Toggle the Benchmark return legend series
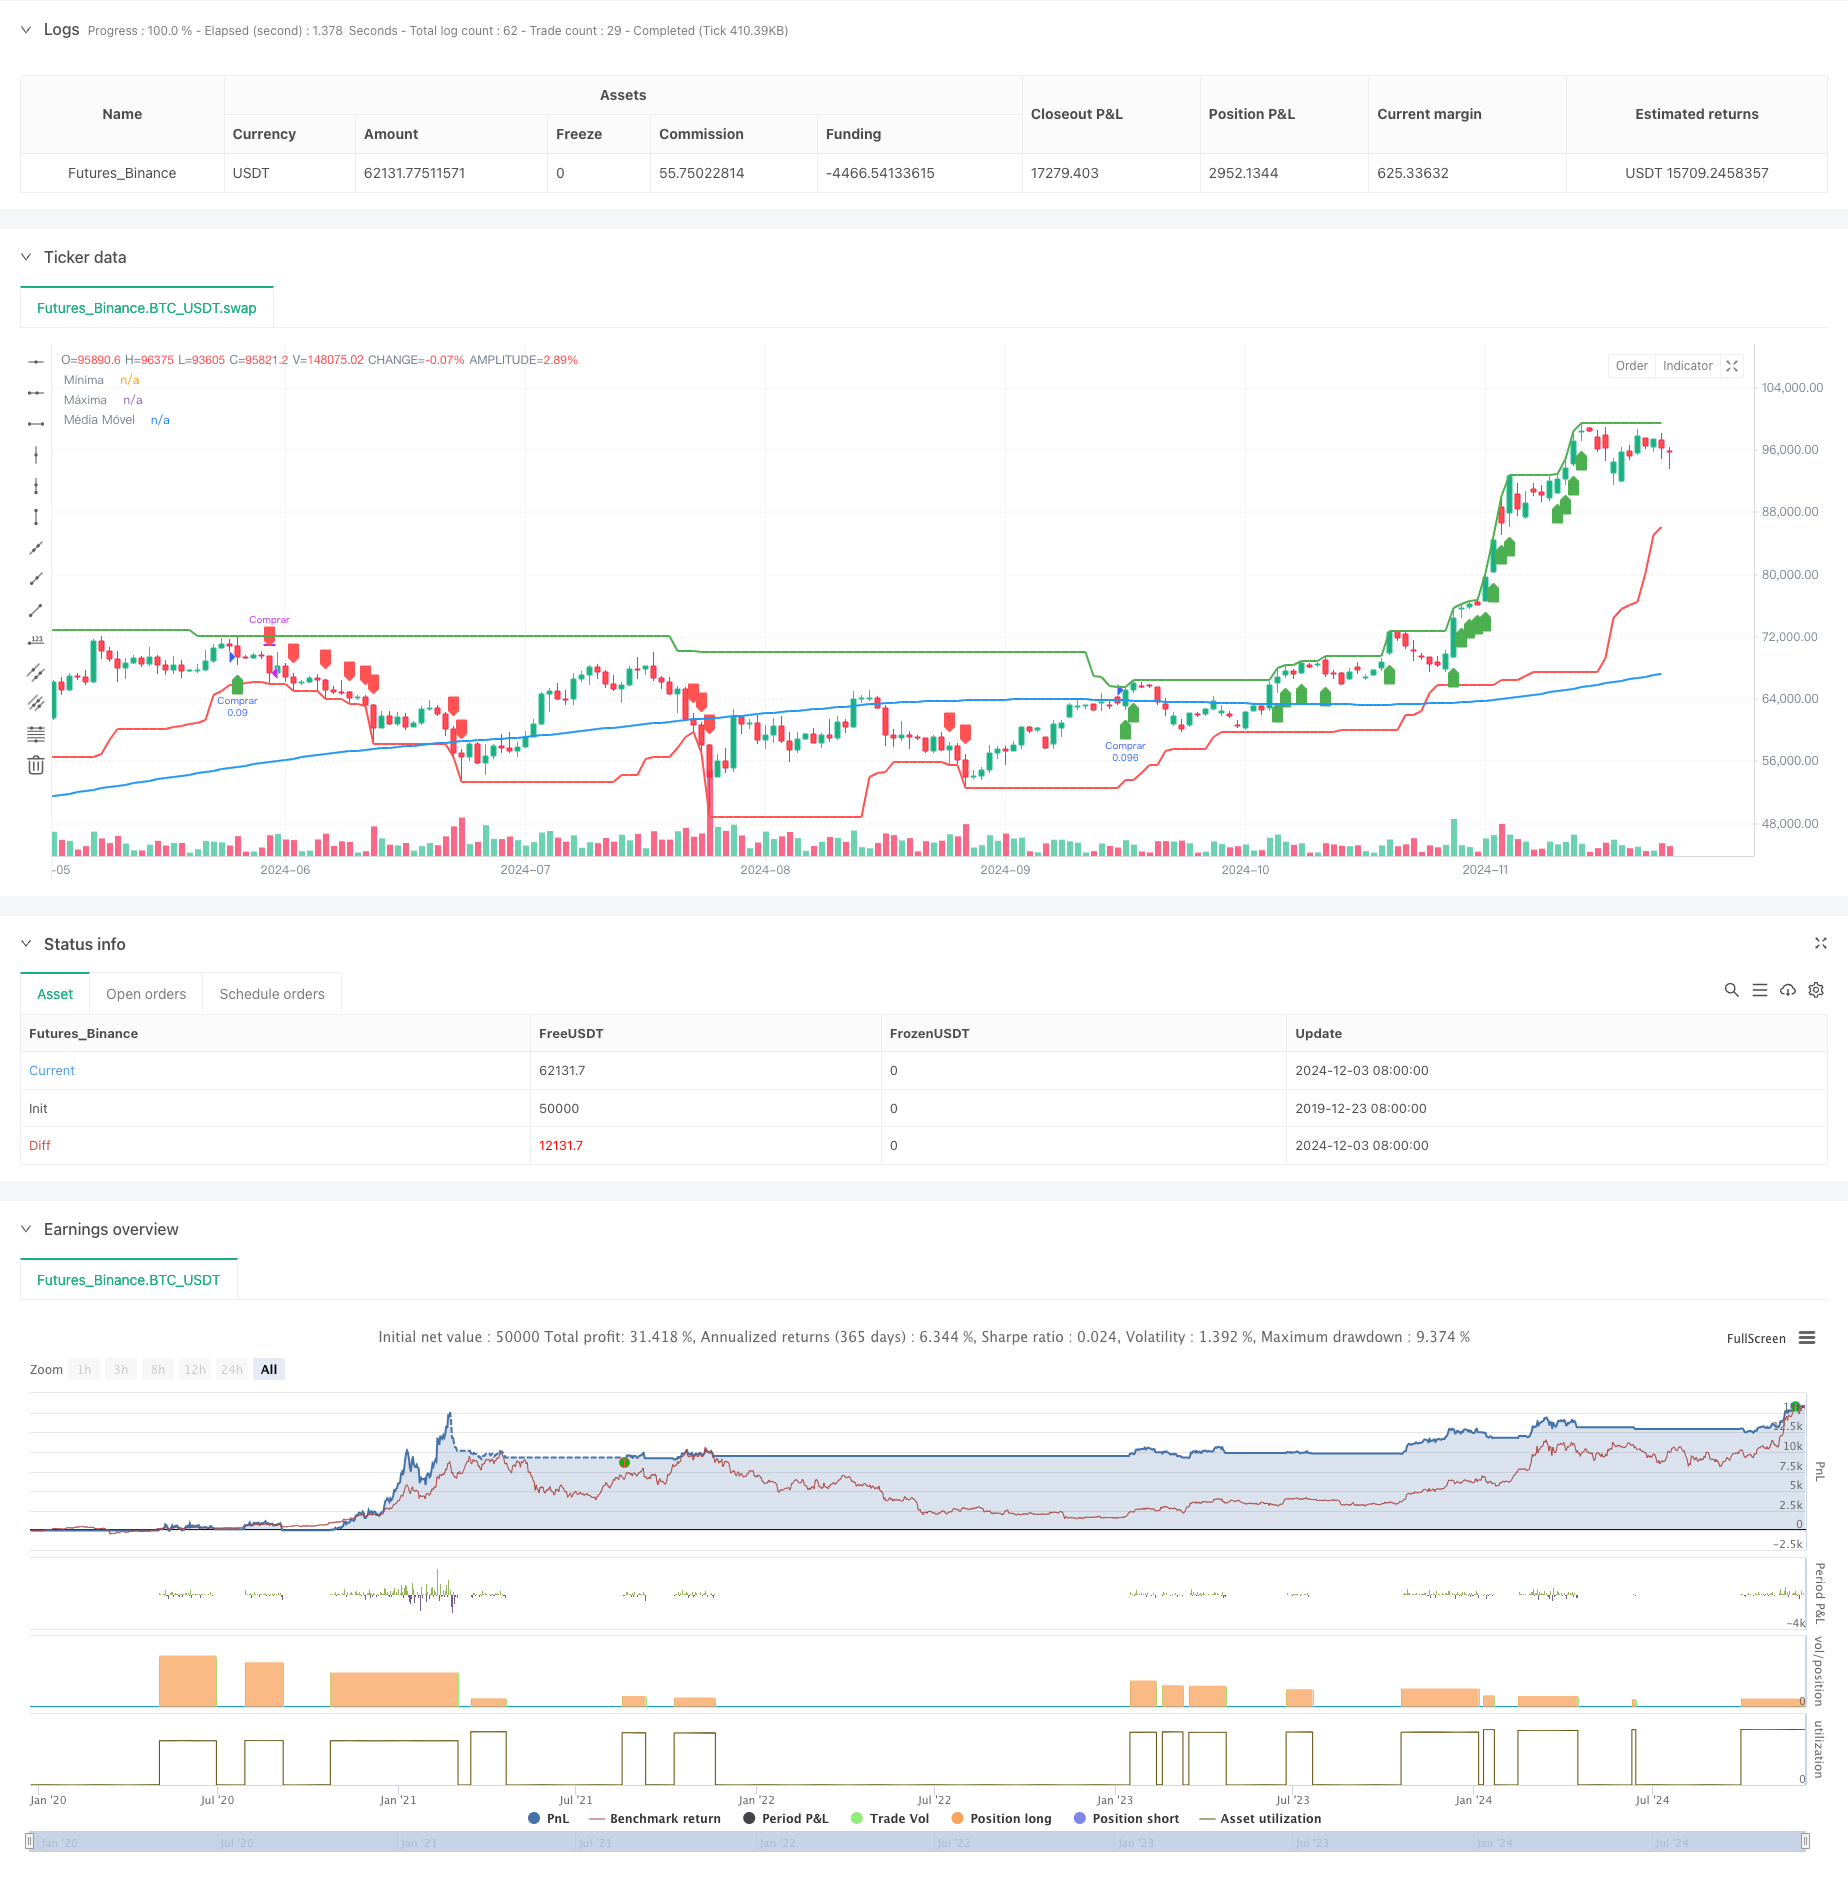The height and width of the screenshot is (1881, 1848). (x=656, y=1818)
